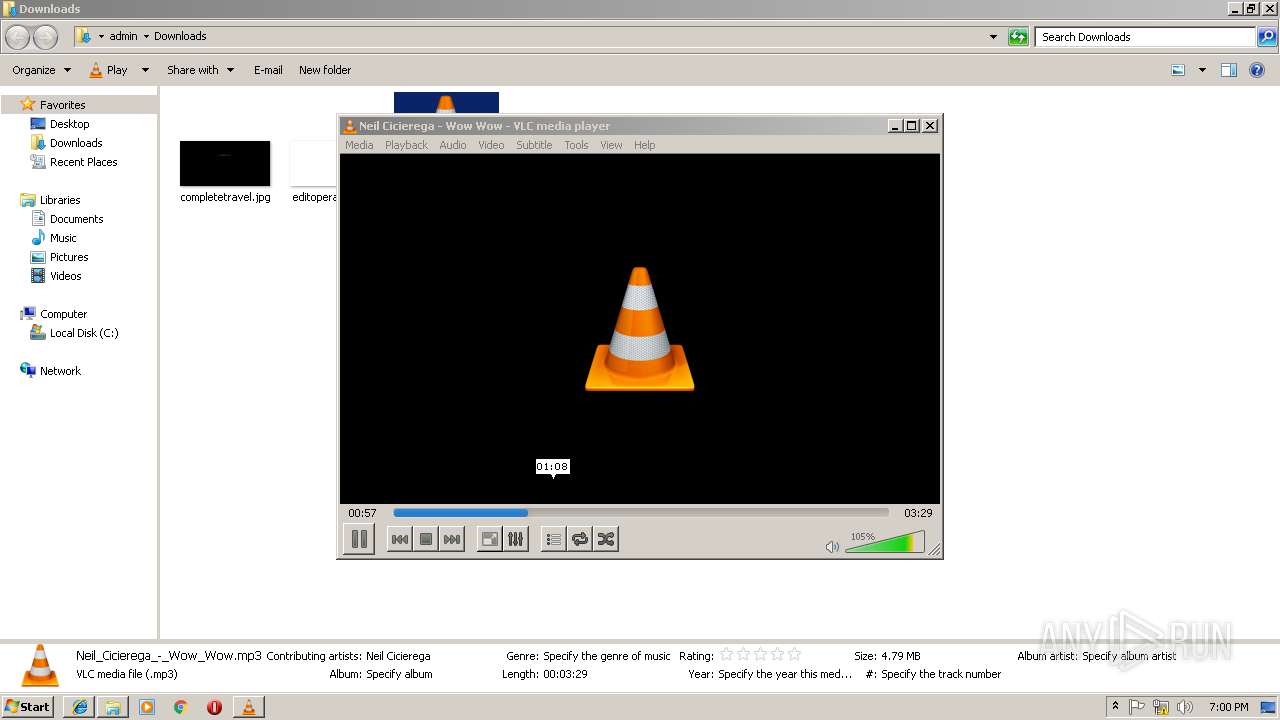Mute audio via VLC speaker icon
Viewport: 1280px width, 720px height.
(x=832, y=546)
